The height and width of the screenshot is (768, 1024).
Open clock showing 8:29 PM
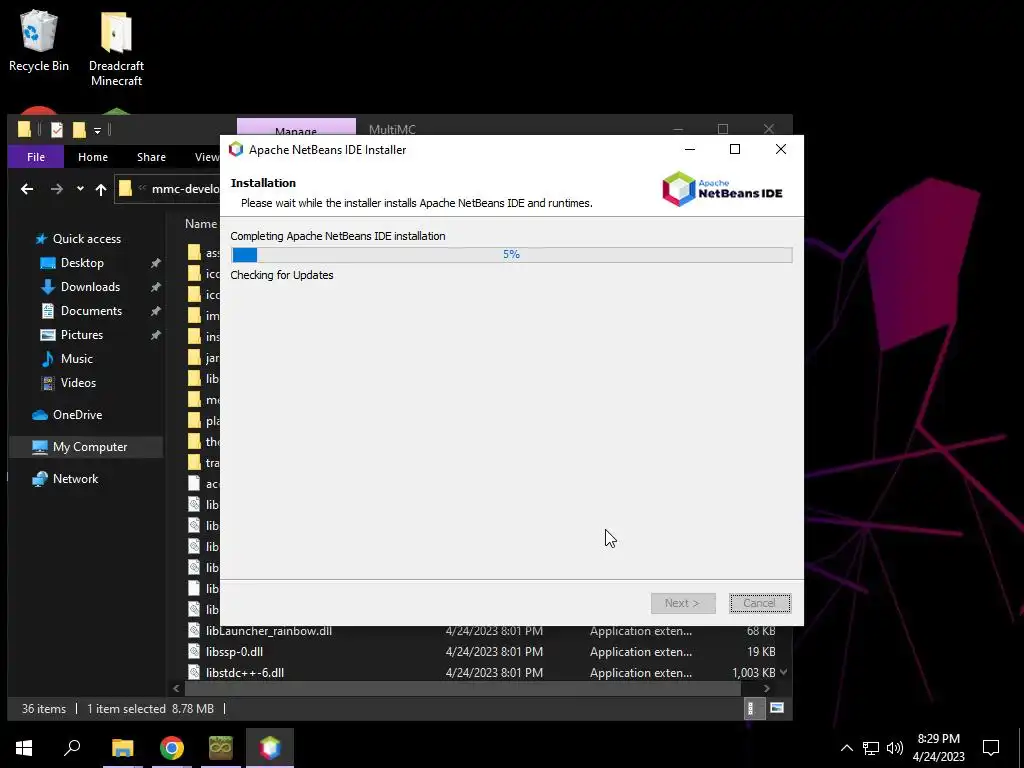click(x=938, y=748)
